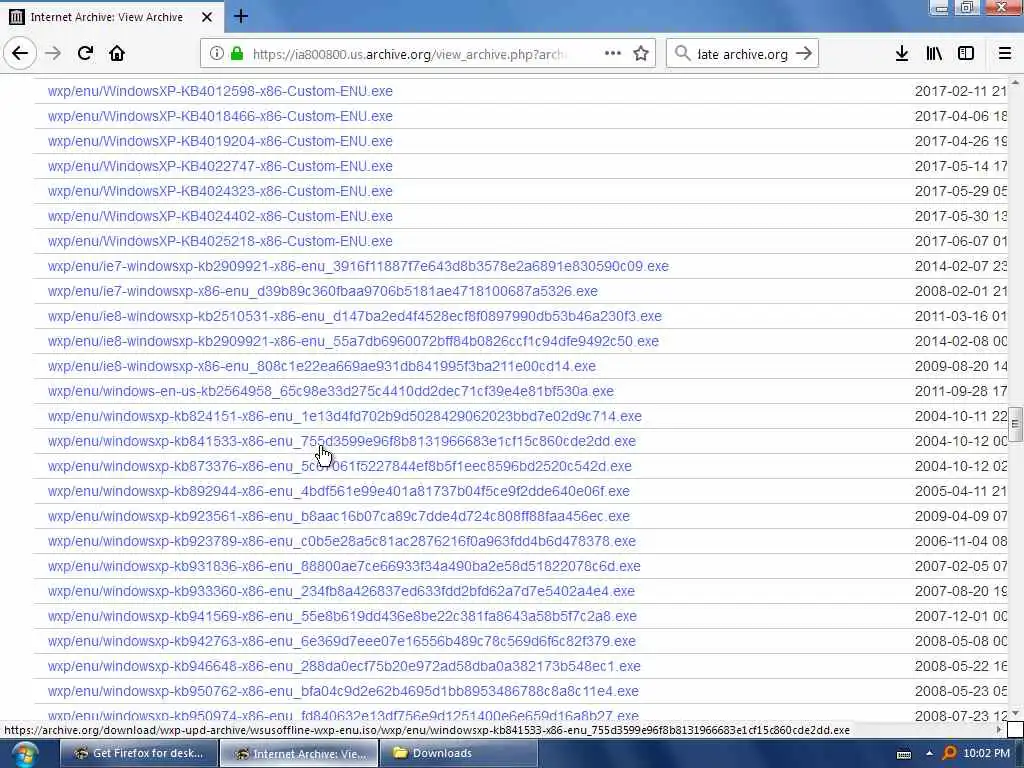This screenshot has height=768, width=1024.
Task: Open windowsxp-kb942763 file link
Action: point(342,641)
